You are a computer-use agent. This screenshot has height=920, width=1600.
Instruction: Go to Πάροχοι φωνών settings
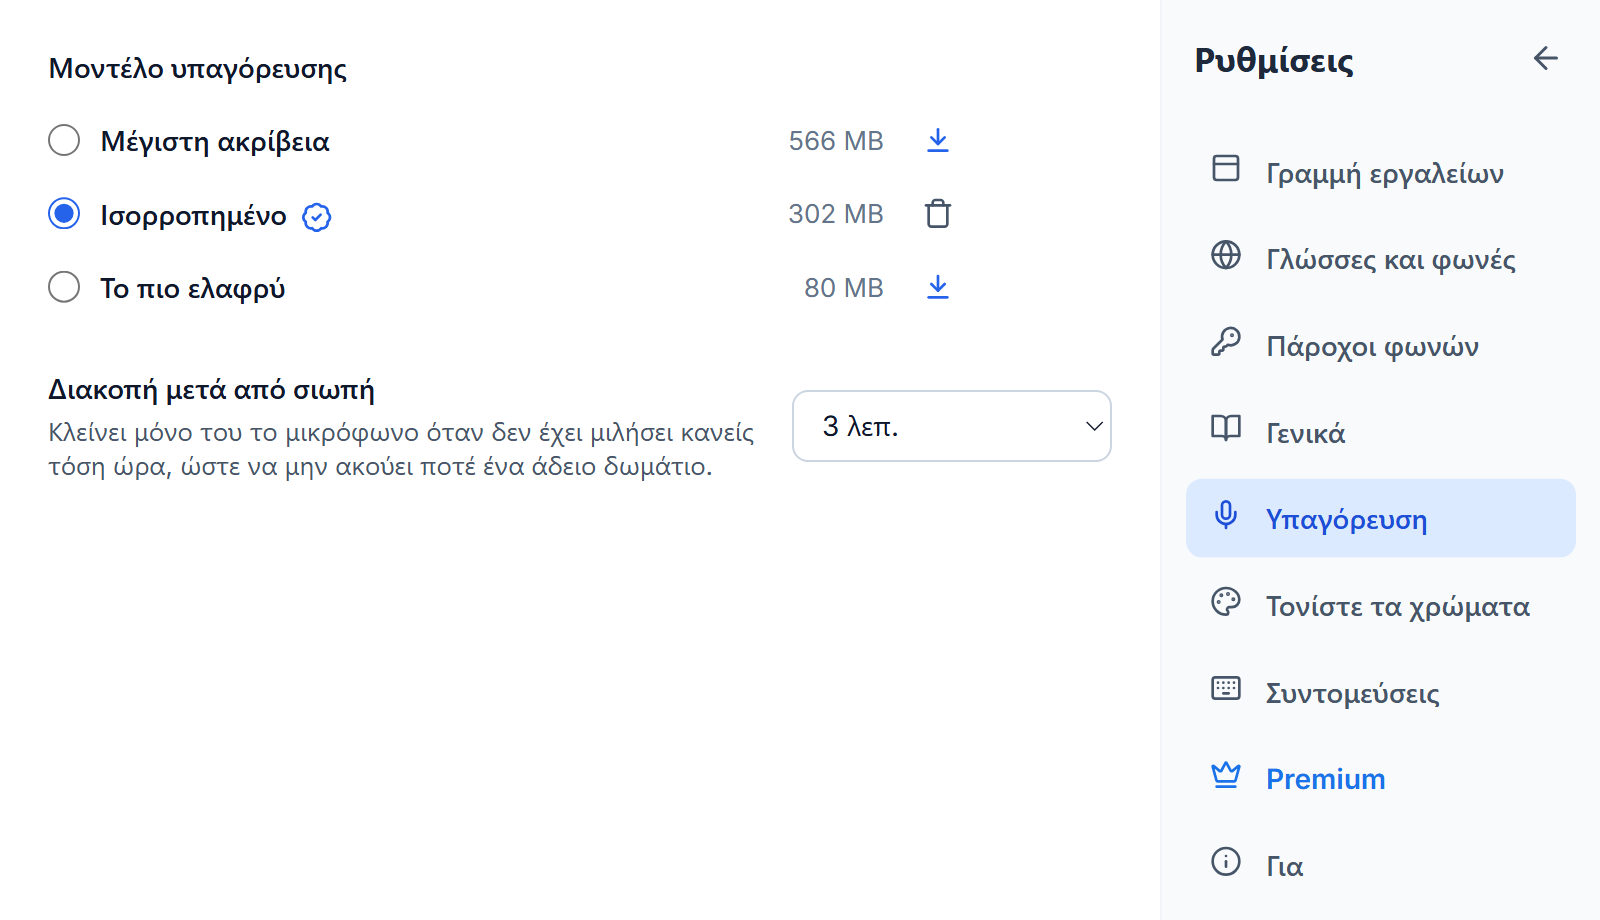[x=1380, y=345]
